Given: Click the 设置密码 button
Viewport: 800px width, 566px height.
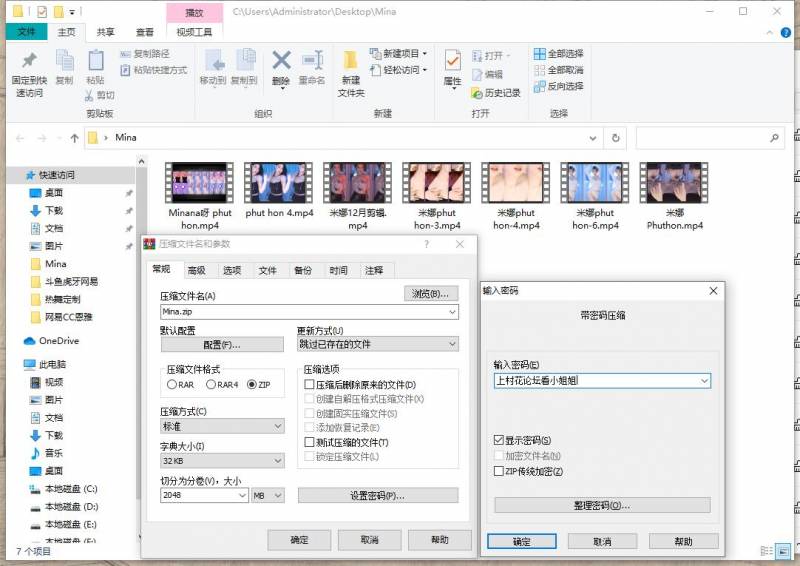Looking at the screenshot, I should click(x=377, y=496).
